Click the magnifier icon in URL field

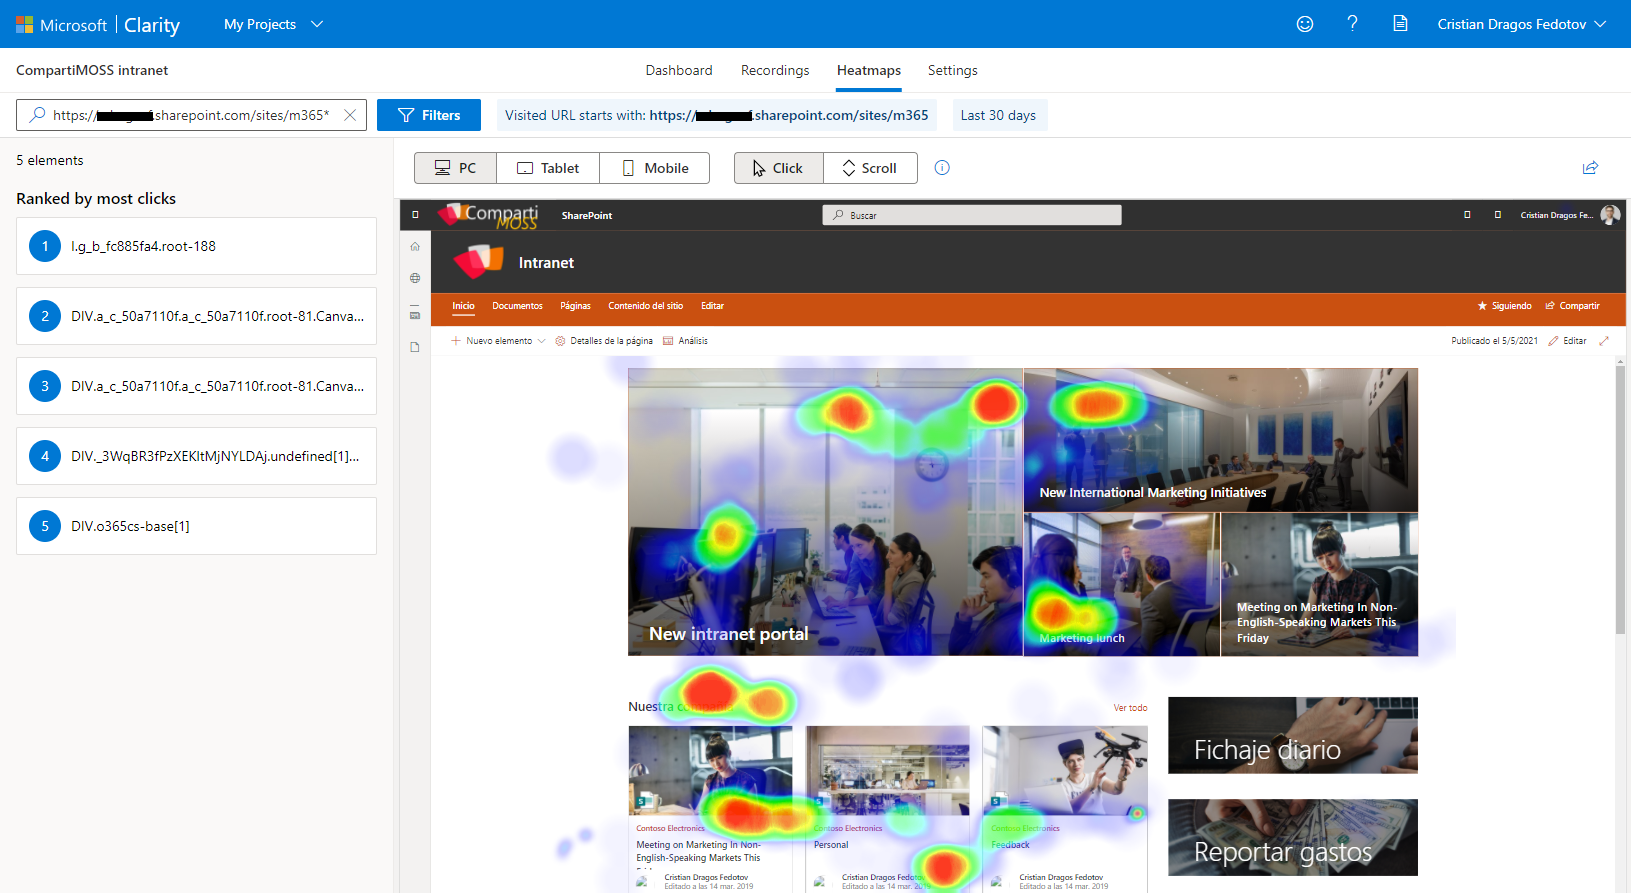click(37, 115)
